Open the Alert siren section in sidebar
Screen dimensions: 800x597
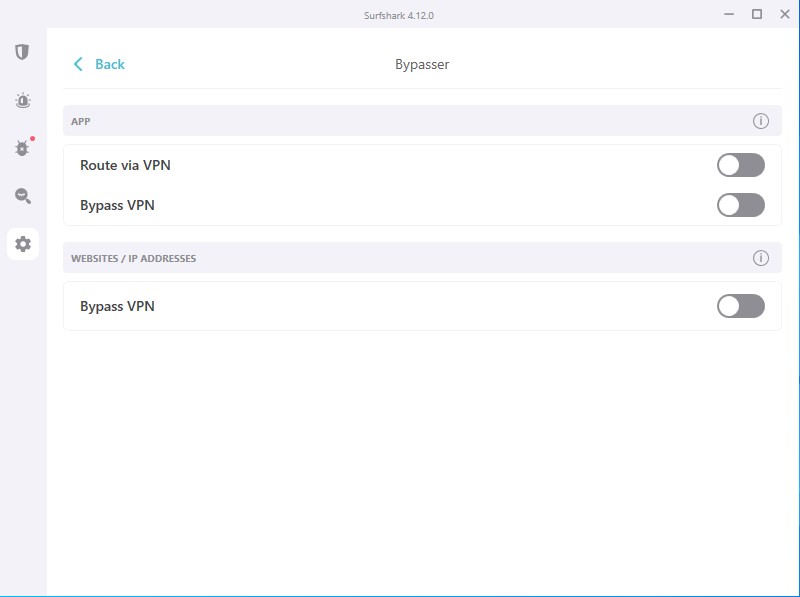coord(22,101)
